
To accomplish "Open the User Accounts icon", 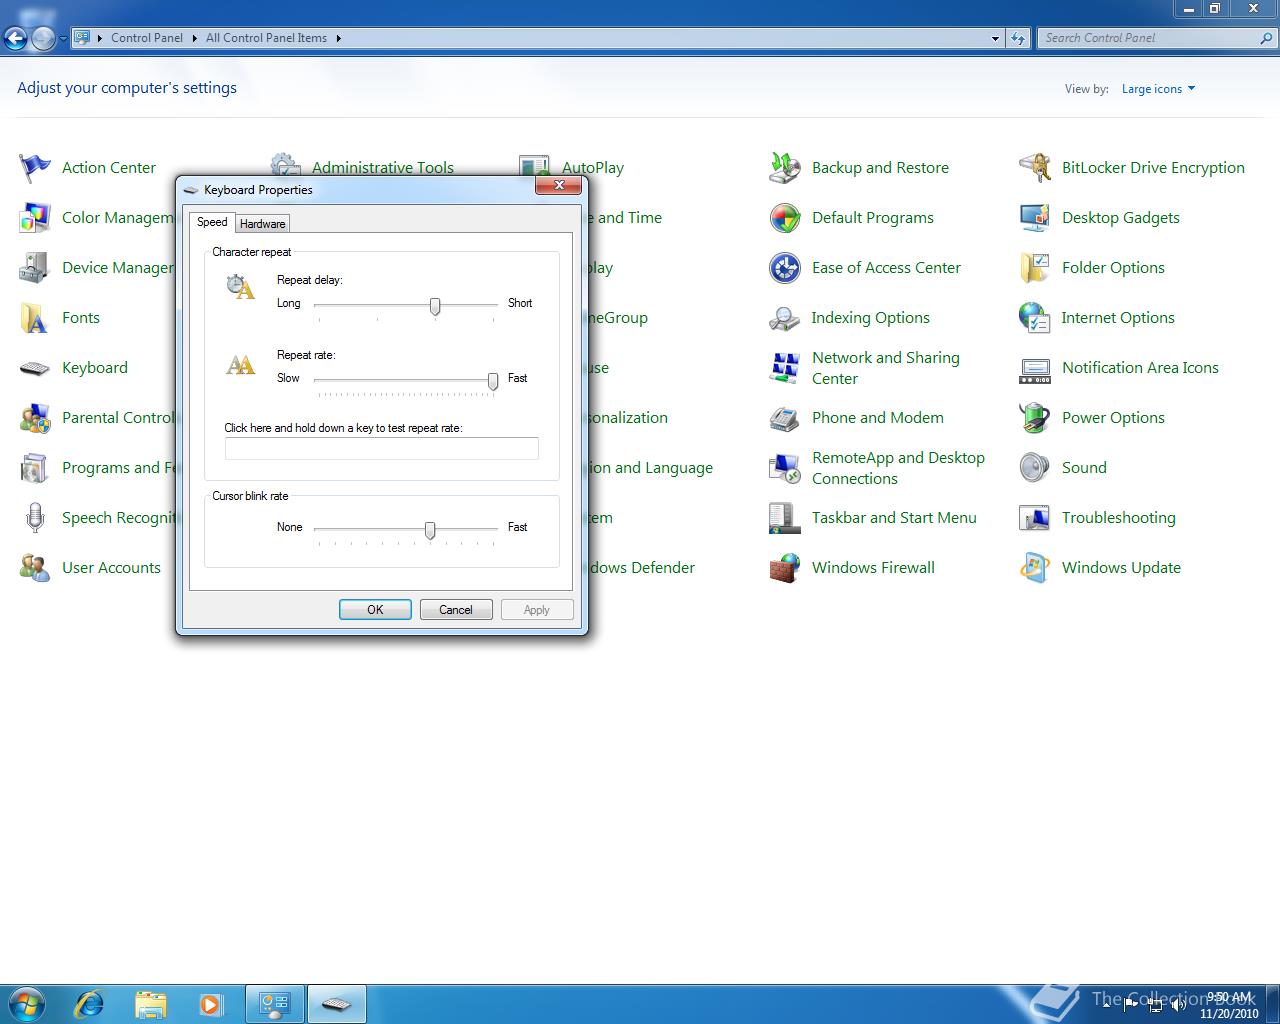I will click(35, 568).
